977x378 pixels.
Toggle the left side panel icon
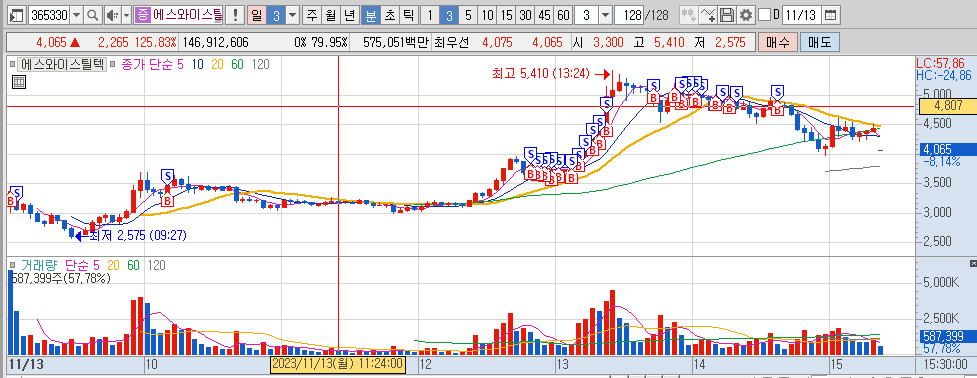[x=17, y=15]
